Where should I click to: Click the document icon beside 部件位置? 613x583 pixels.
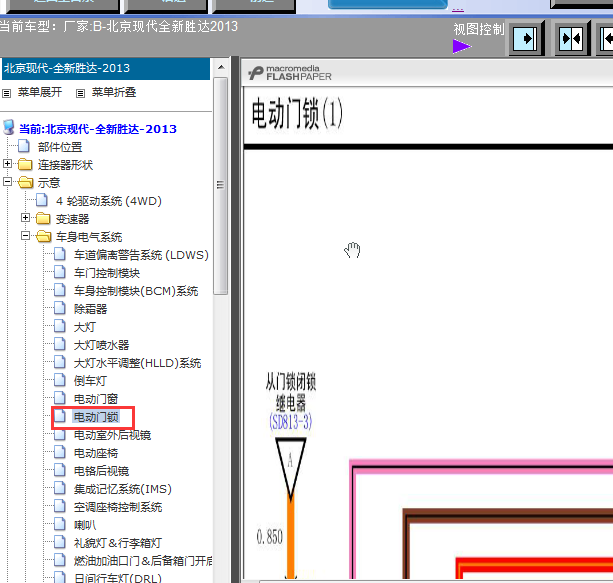pyautogui.click(x=23, y=146)
